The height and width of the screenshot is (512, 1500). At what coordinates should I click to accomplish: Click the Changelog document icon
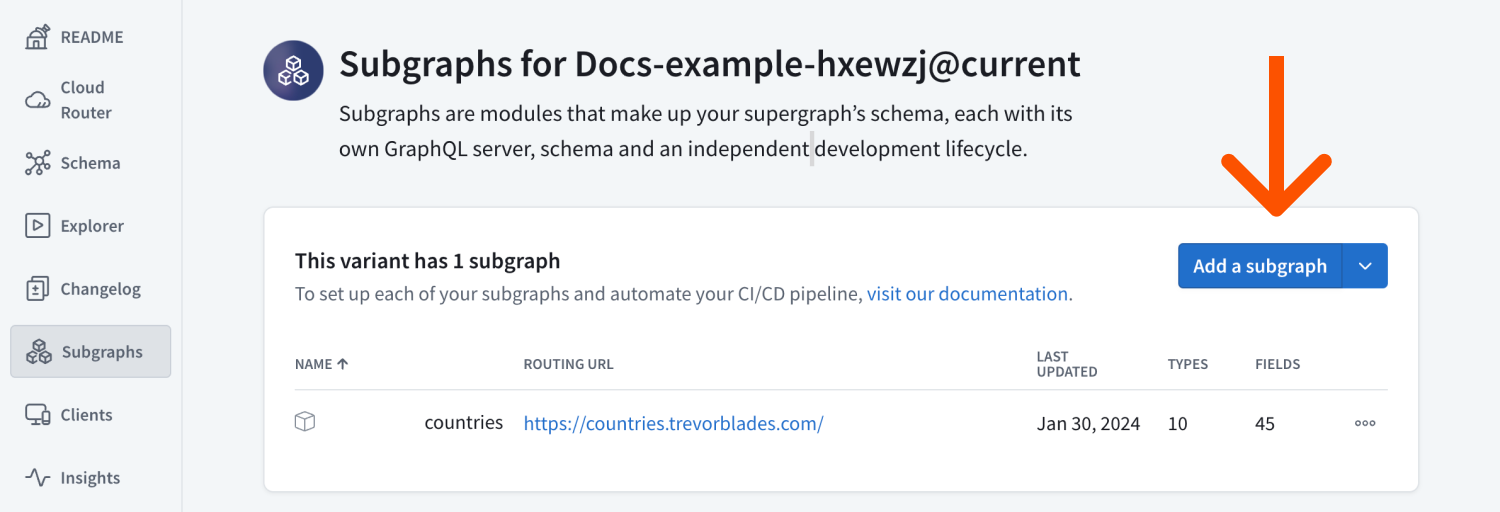pyautogui.click(x=38, y=289)
